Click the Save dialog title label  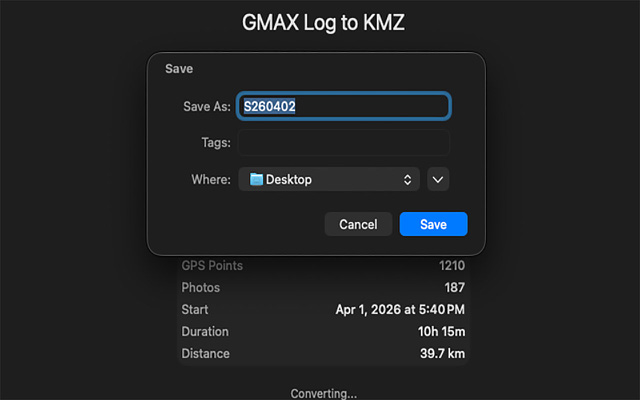click(x=179, y=69)
